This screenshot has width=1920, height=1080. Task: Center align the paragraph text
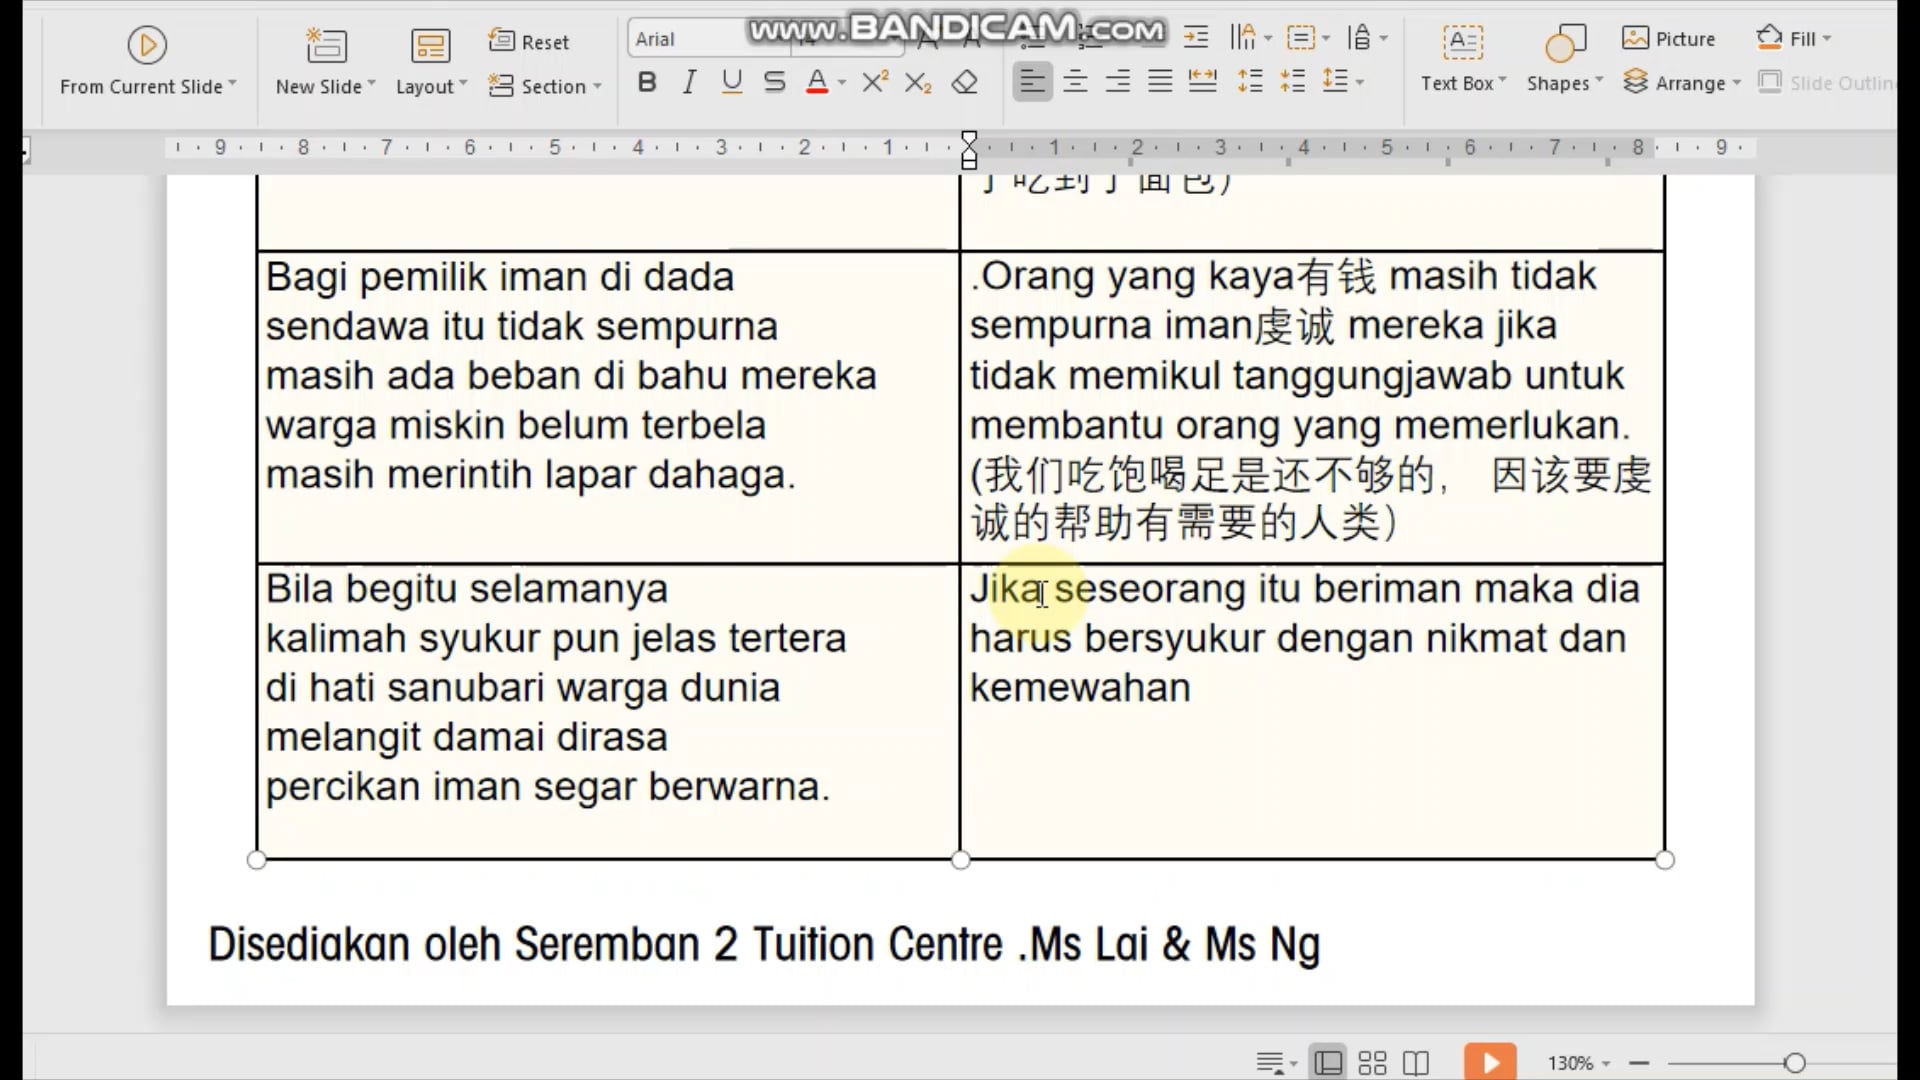(x=1075, y=82)
